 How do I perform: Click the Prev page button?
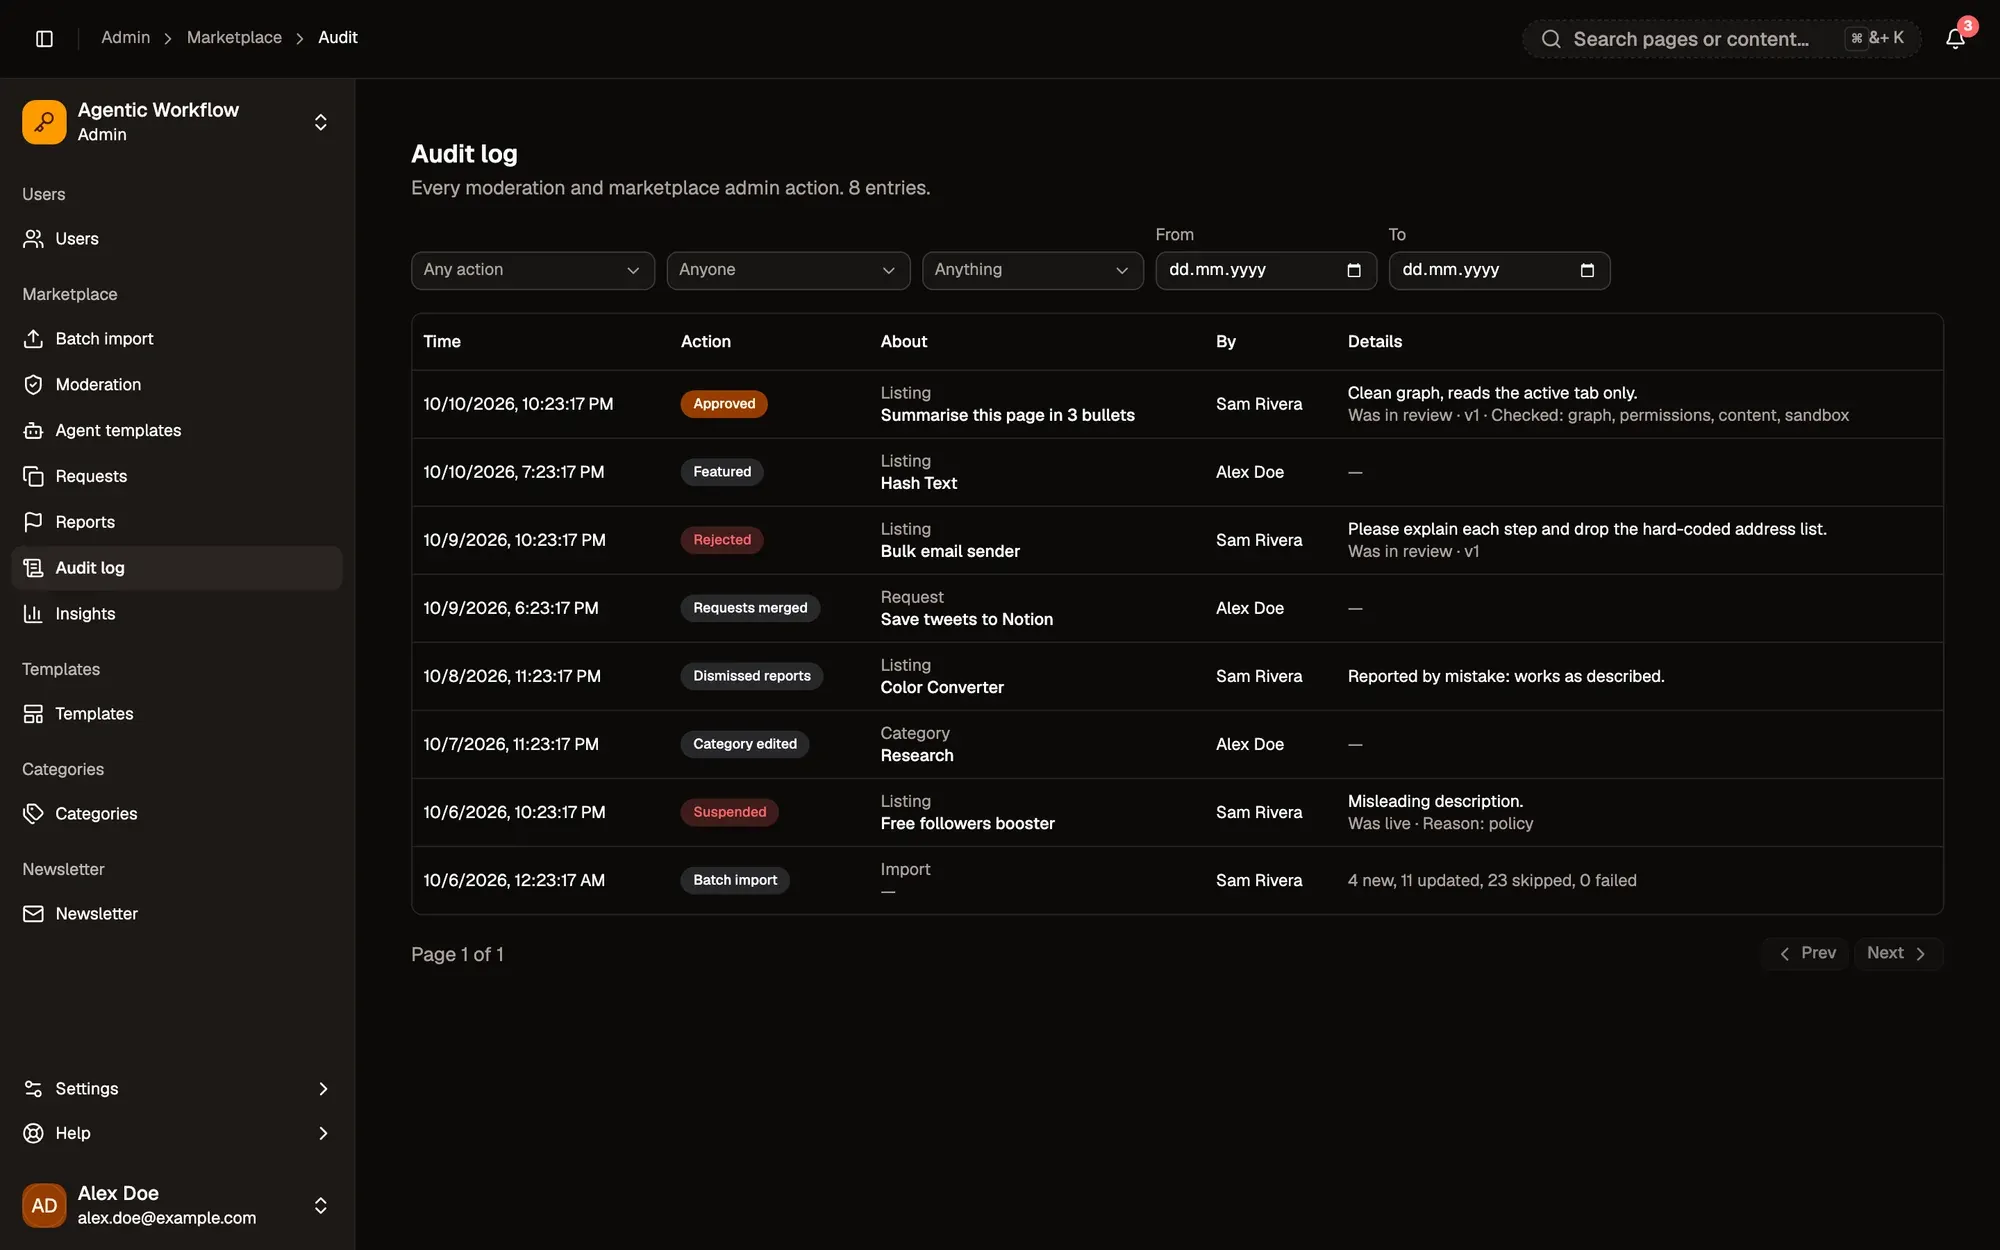1807,954
